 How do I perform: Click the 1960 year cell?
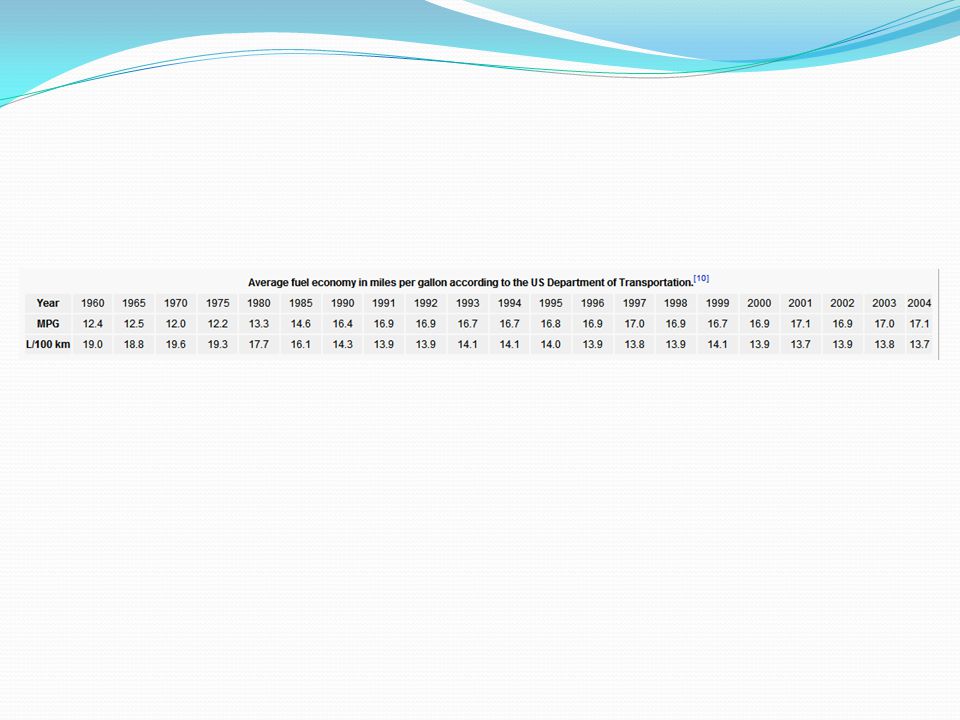(x=93, y=303)
